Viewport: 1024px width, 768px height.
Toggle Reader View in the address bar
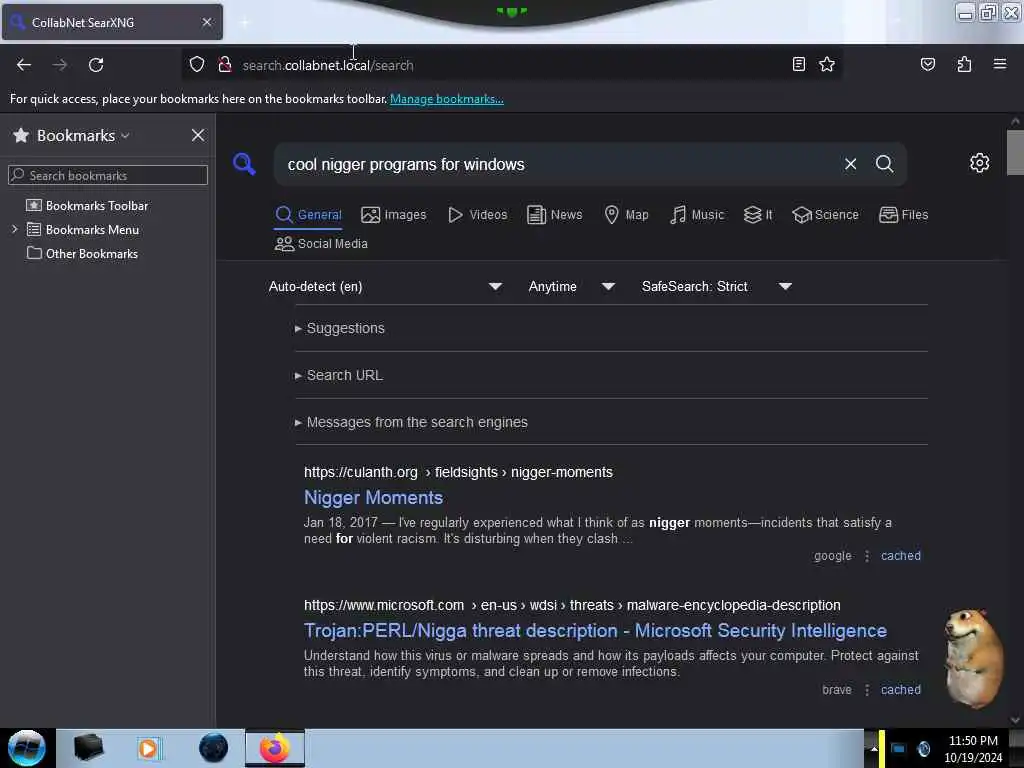pos(798,64)
